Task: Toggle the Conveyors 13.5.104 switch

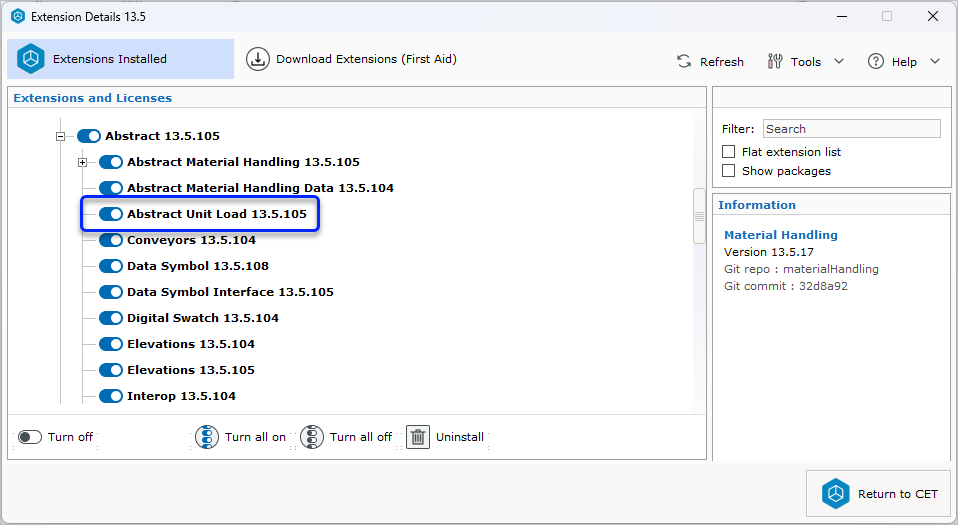Action: pos(111,240)
